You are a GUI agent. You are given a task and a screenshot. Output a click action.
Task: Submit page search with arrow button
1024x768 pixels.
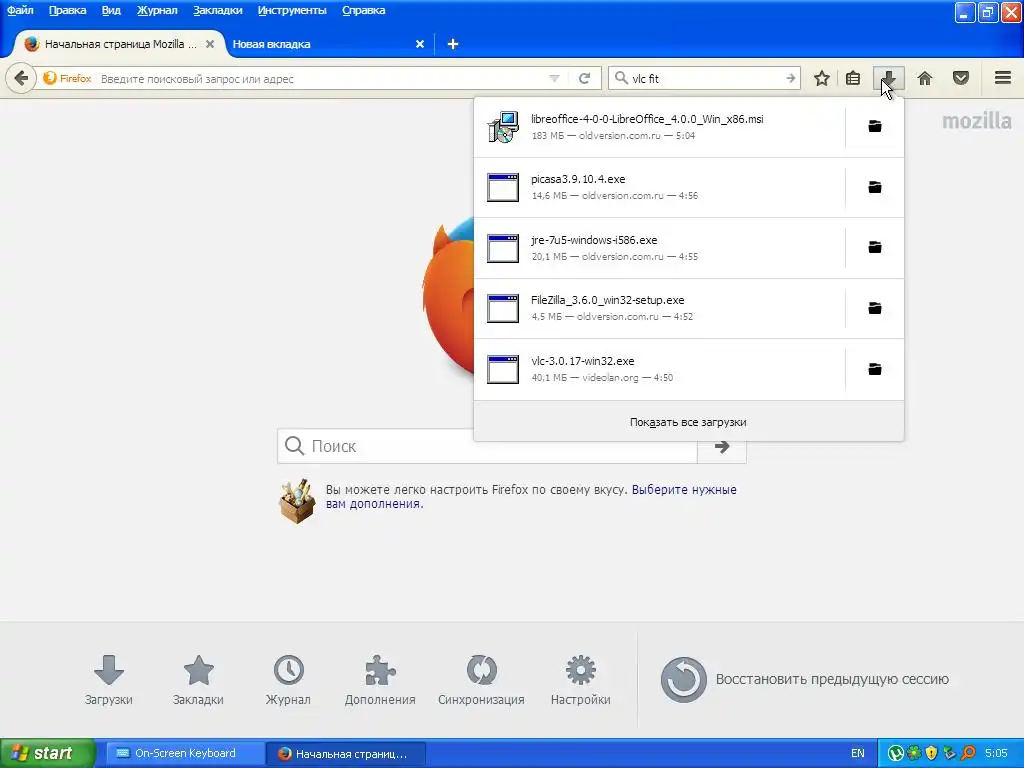(x=722, y=447)
